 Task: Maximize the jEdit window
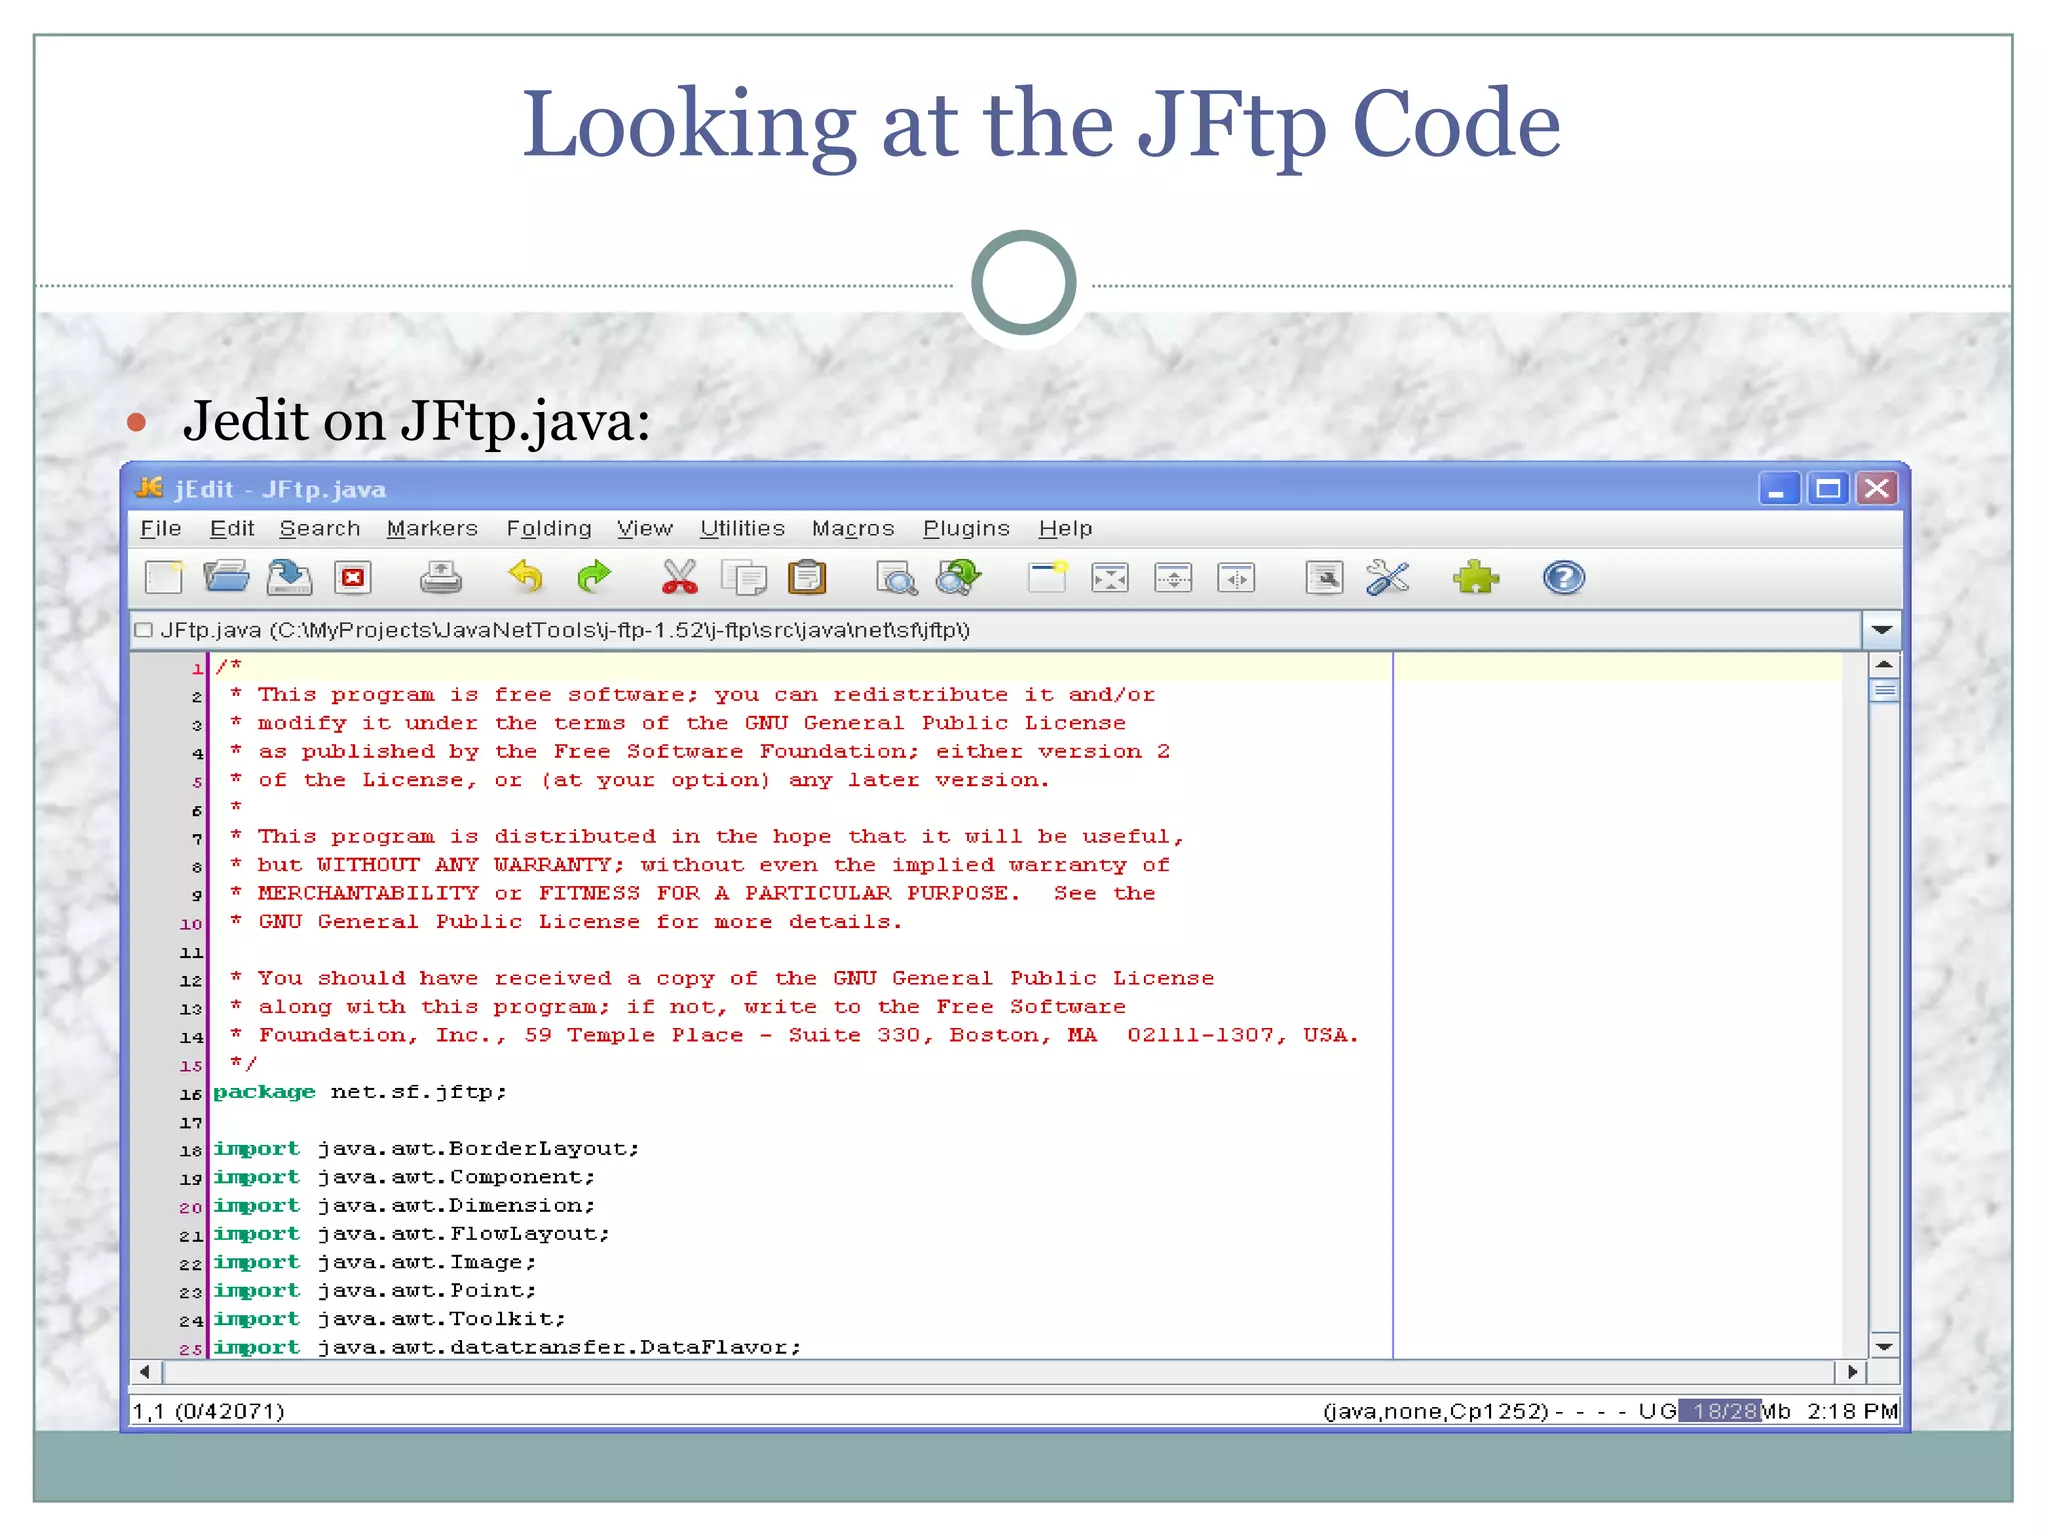[x=1828, y=489]
